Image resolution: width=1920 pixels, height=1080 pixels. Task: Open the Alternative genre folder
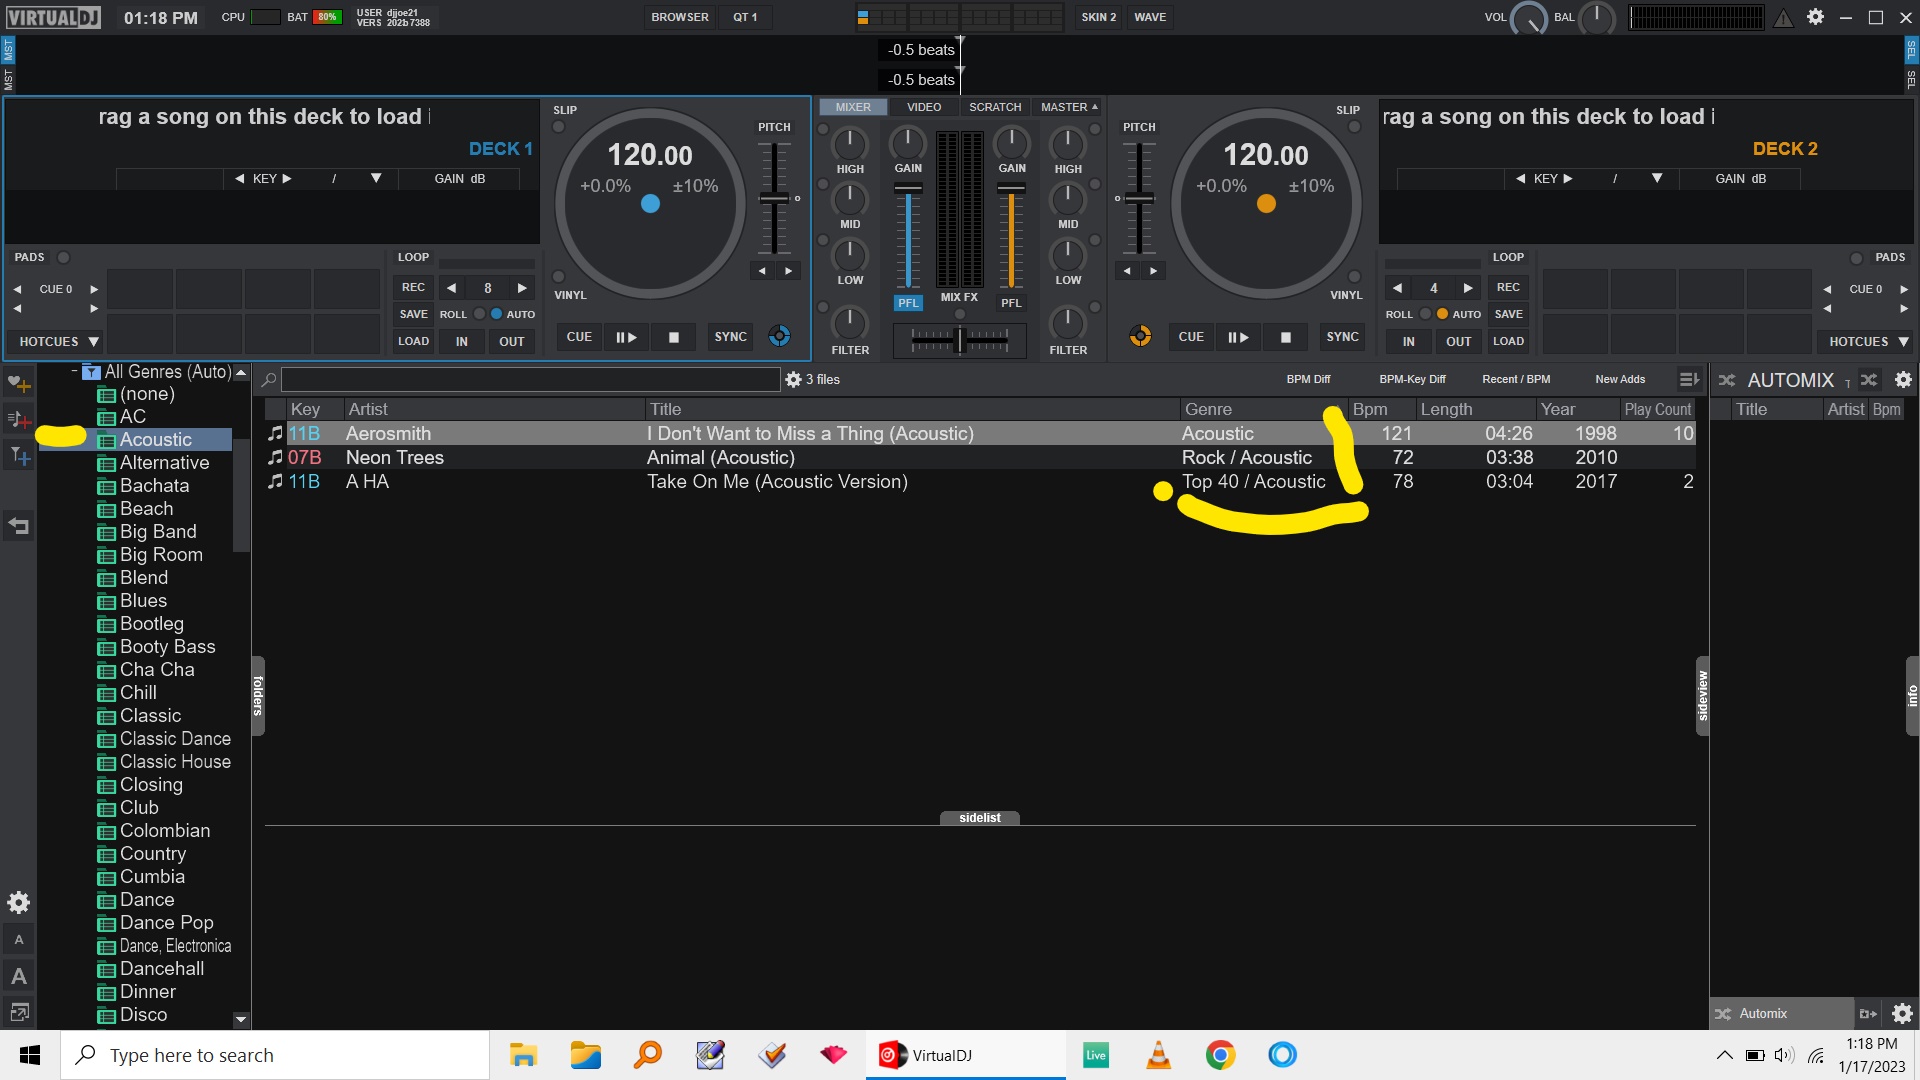[164, 463]
